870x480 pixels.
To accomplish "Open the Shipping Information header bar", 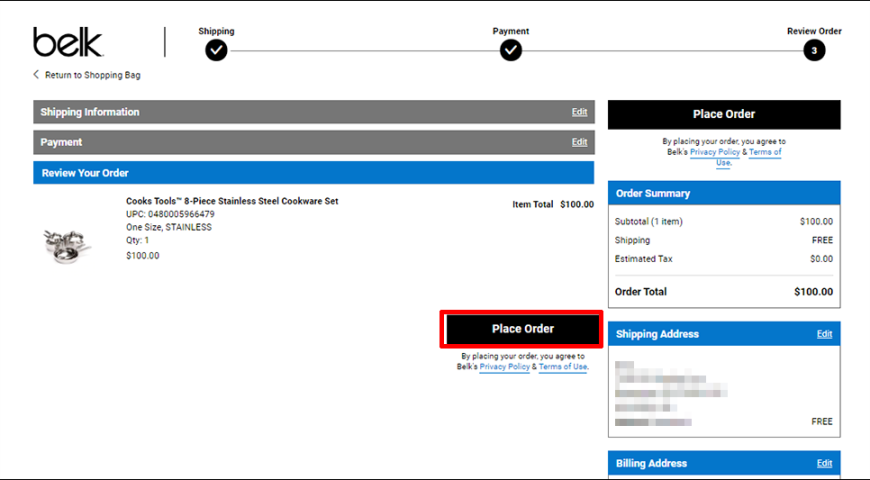I will [x=313, y=112].
